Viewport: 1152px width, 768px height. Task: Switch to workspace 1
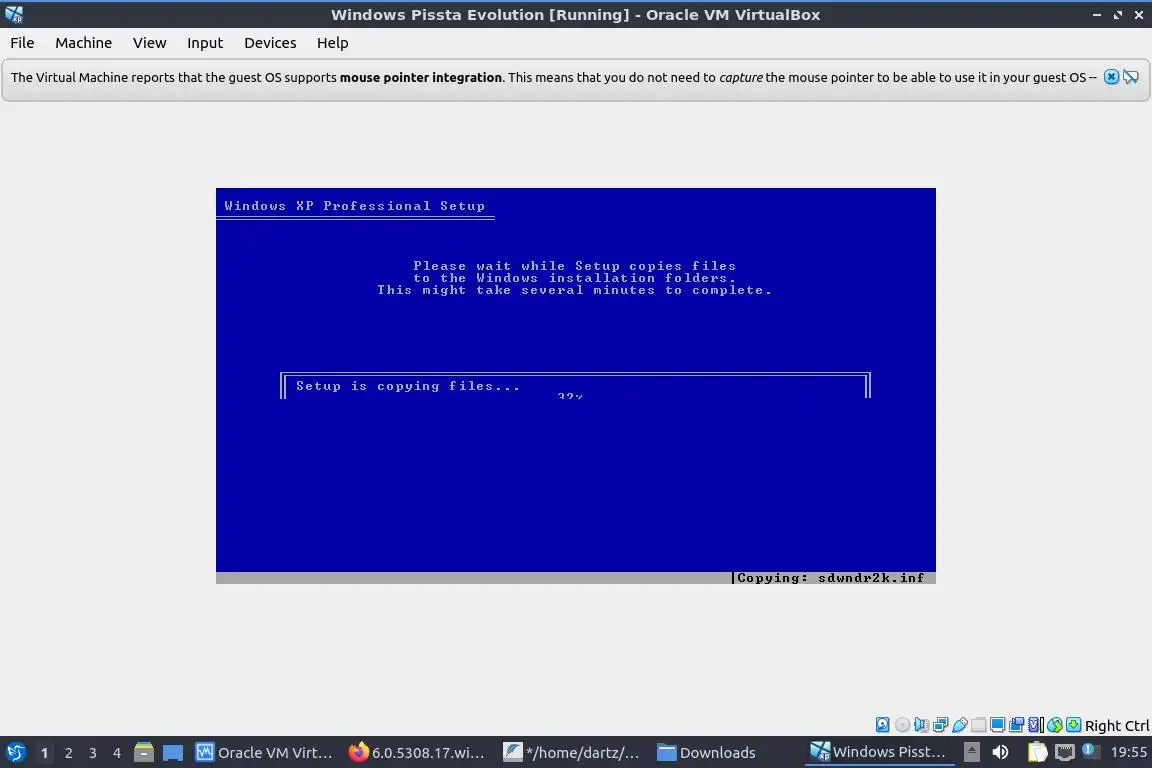click(44, 753)
